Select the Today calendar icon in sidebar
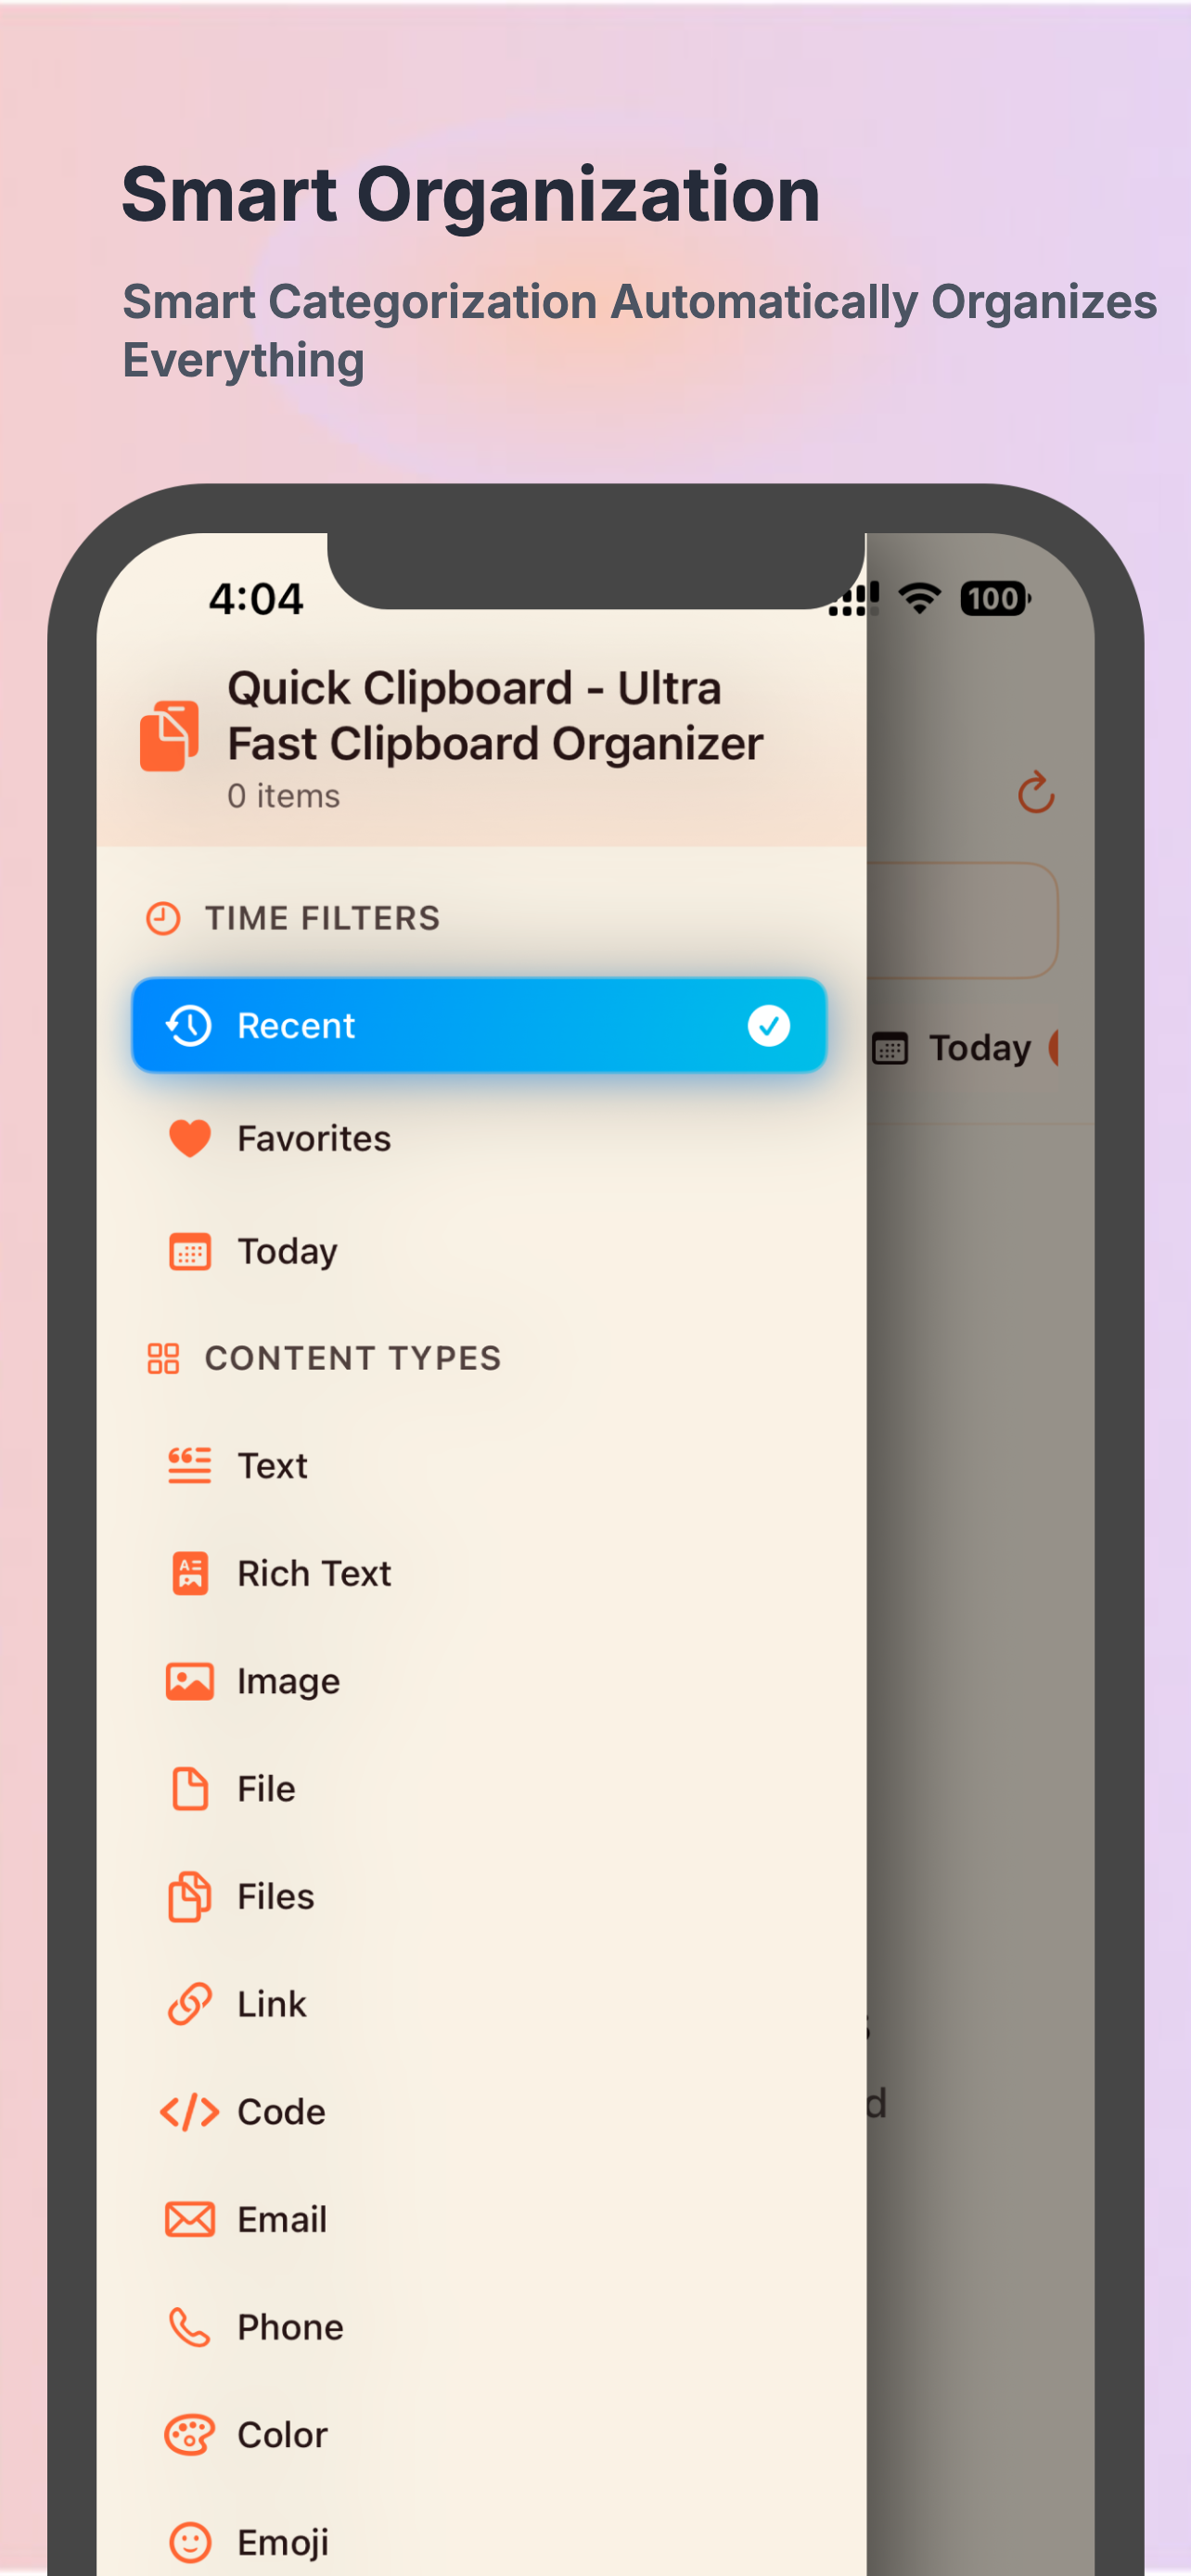Image resolution: width=1191 pixels, height=2576 pixels. [190, 1251]
